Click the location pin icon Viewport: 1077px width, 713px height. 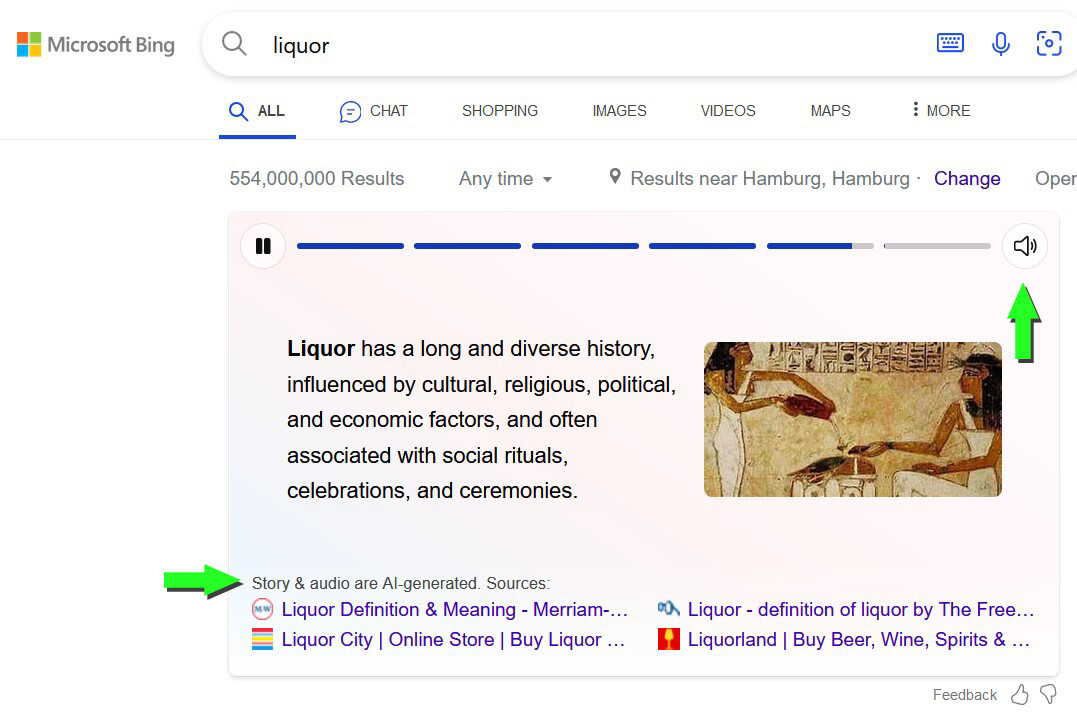click(x=615, y=177)
